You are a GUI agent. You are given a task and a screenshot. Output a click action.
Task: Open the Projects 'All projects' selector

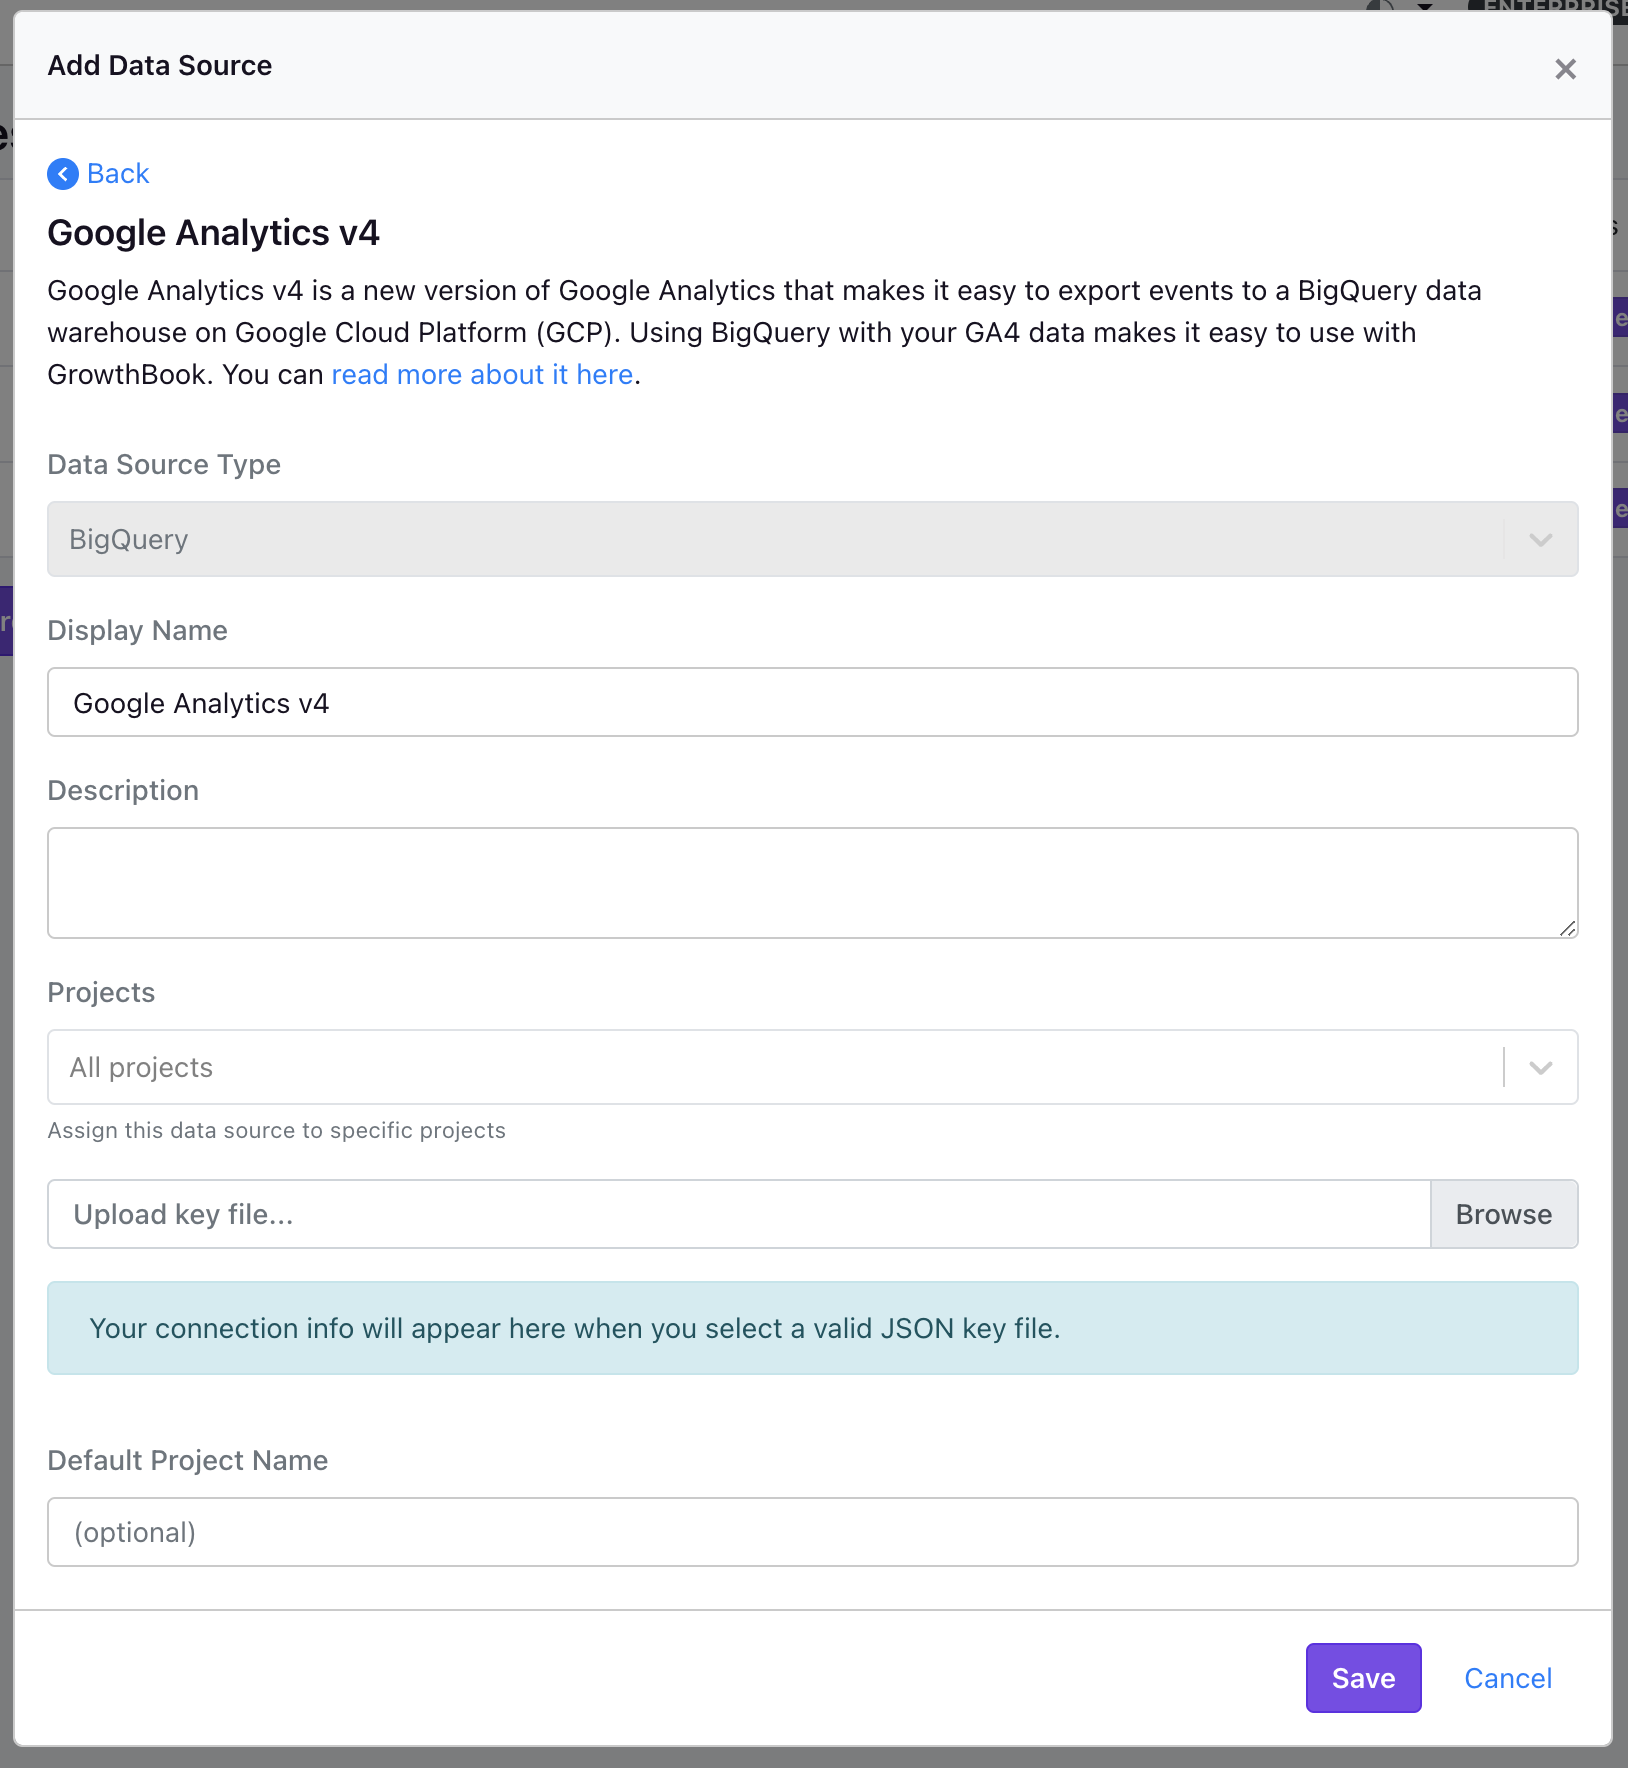(812, 1067)
